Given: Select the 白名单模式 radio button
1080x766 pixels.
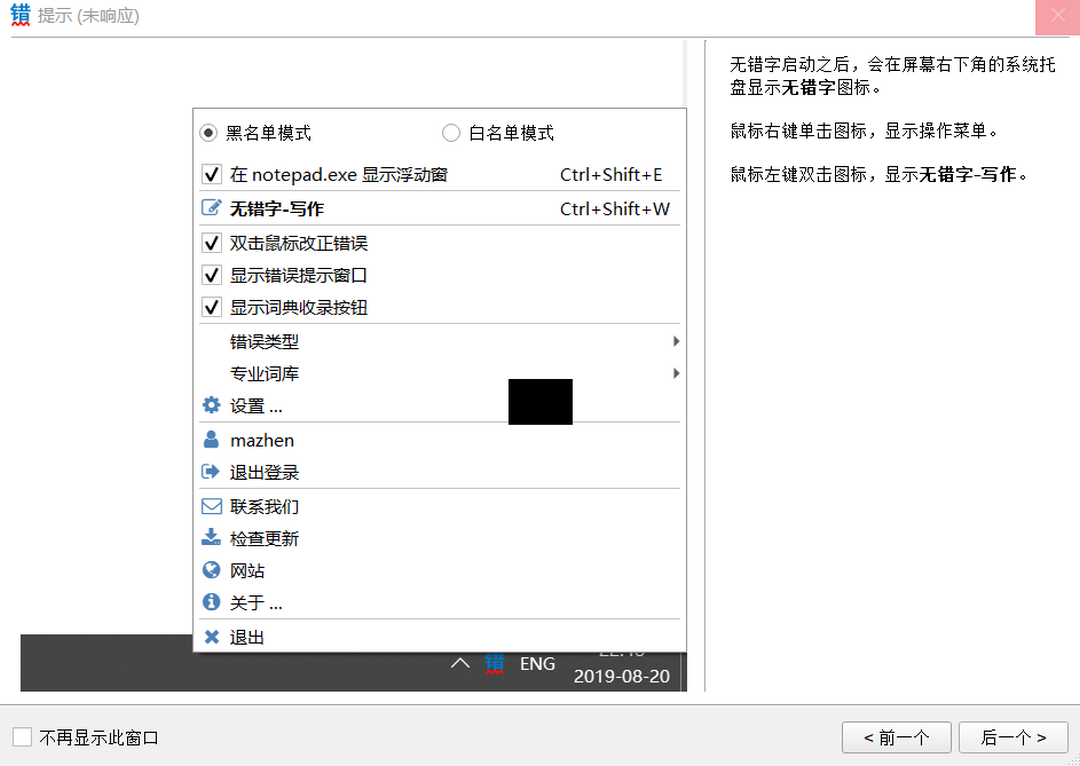Looking at the screenshot, I should point(451,132).
